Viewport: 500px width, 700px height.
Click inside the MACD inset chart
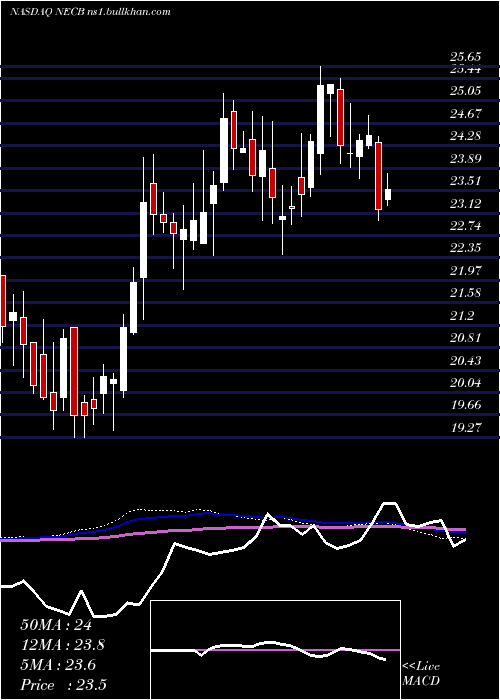point(275,650)
